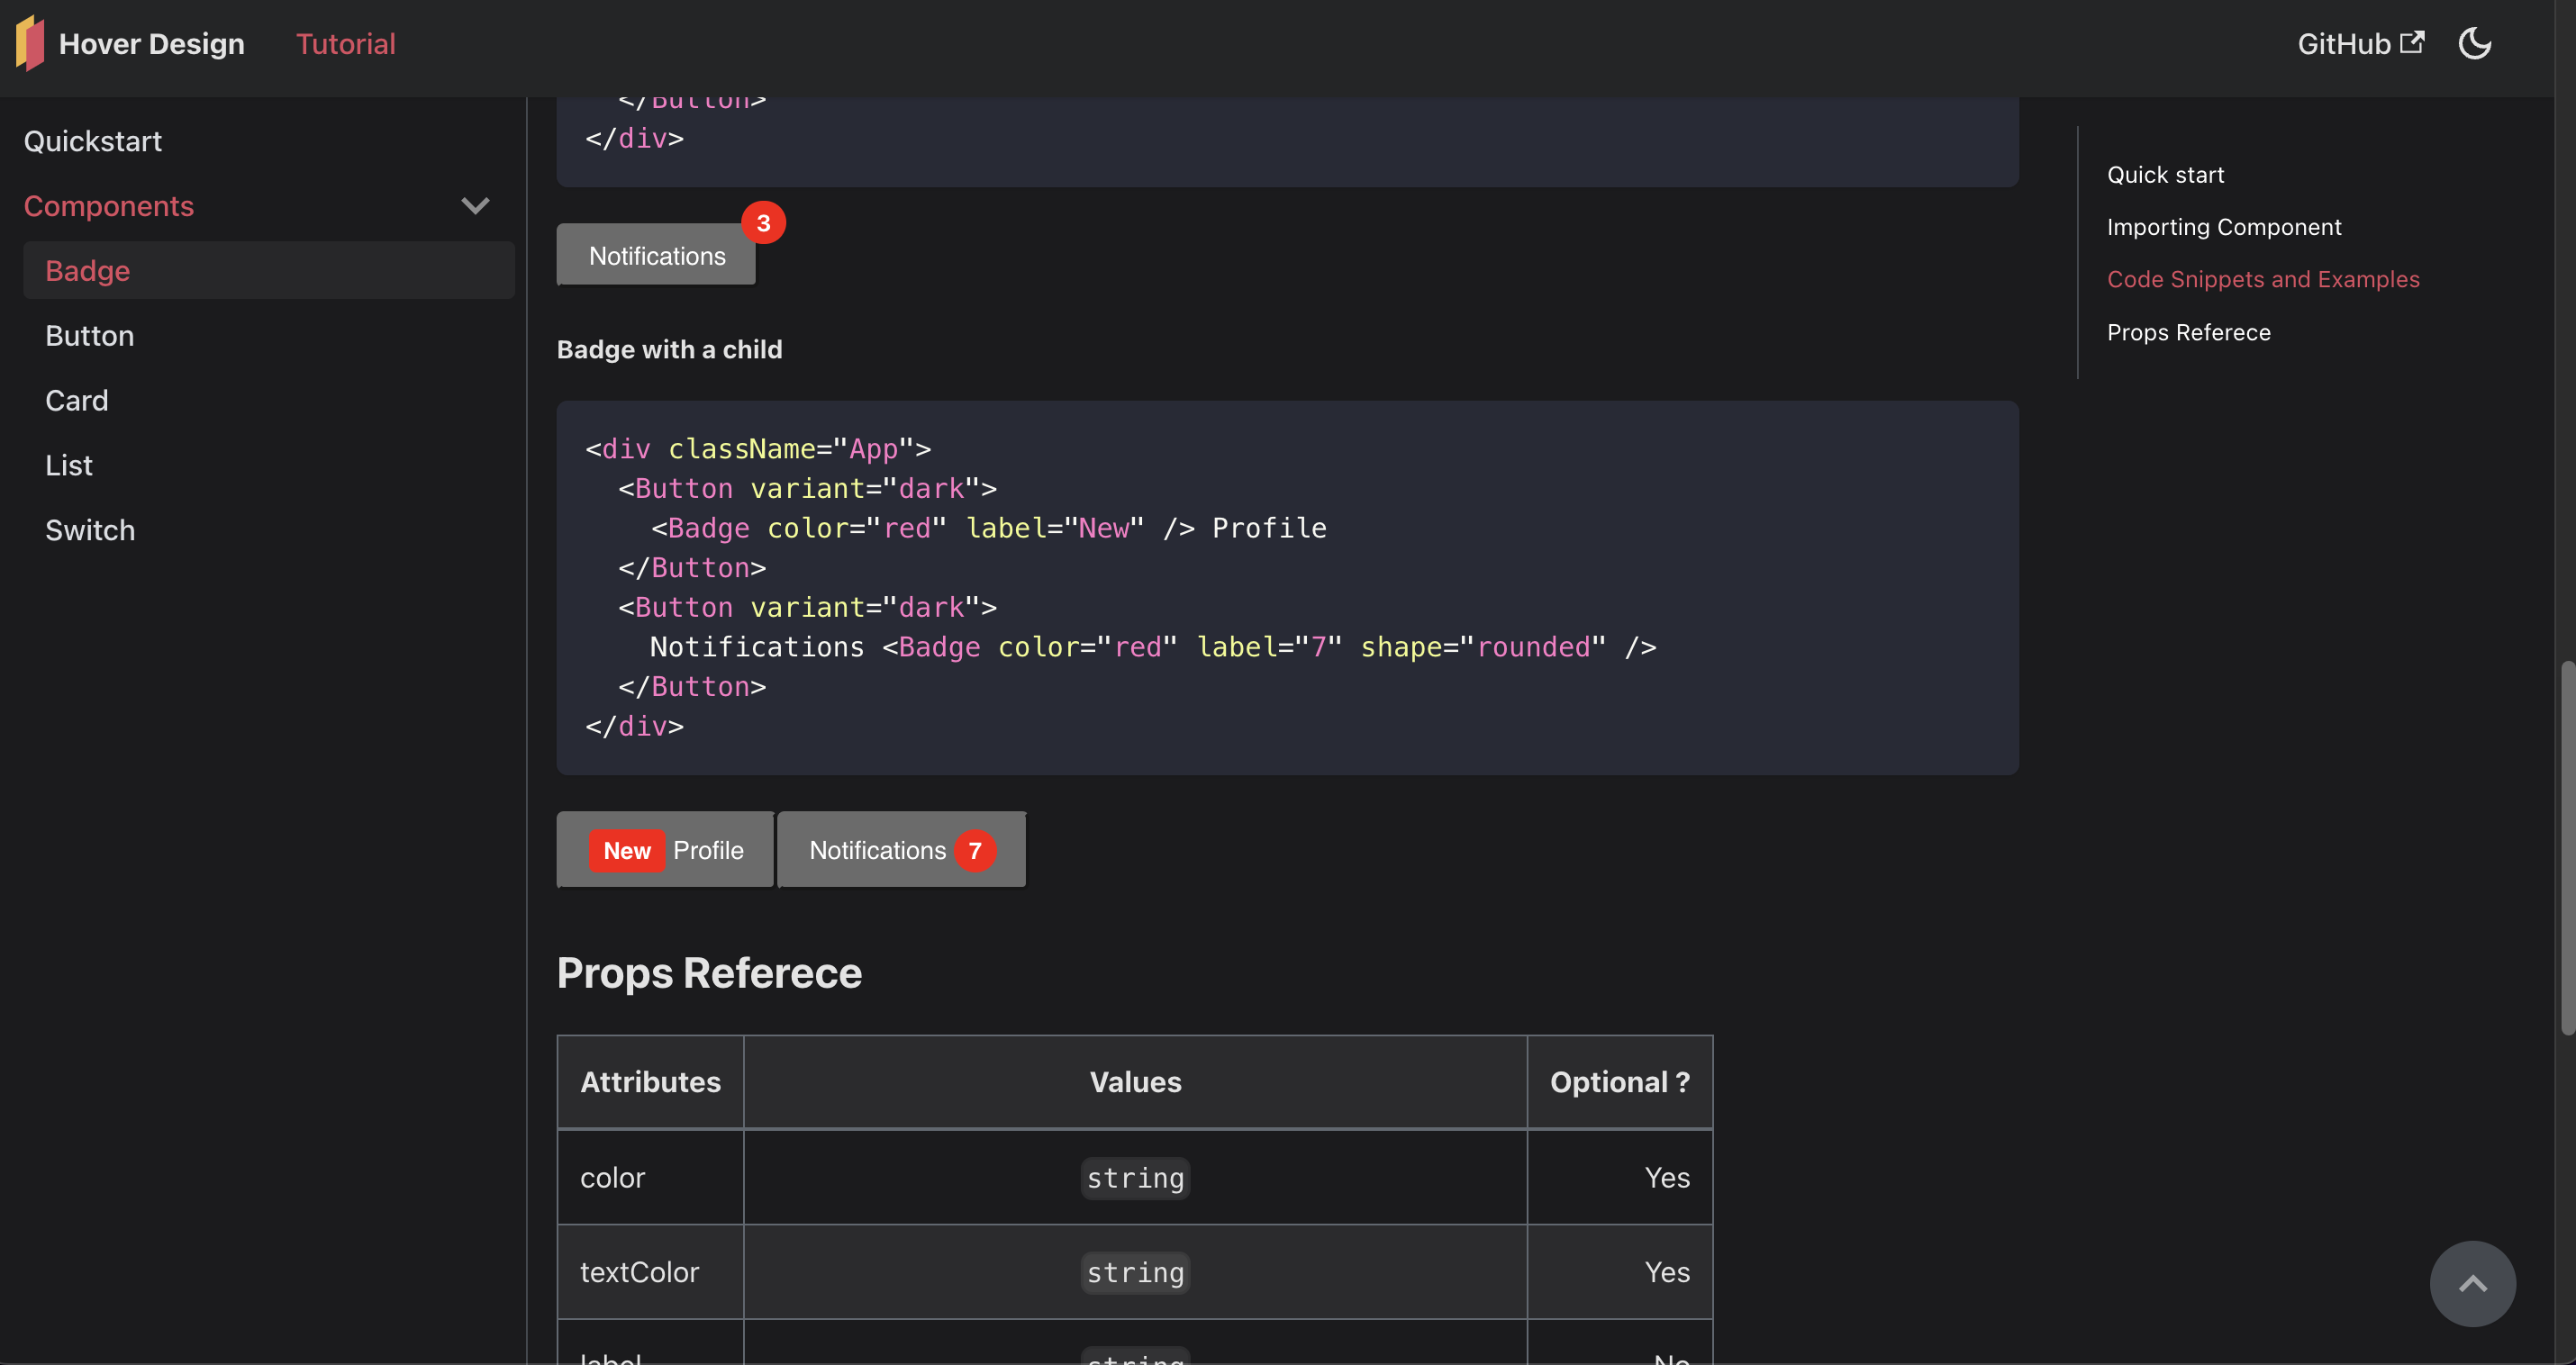Open the GitHub external link
2576x1365 pixels.
(x=2359, y=43)
